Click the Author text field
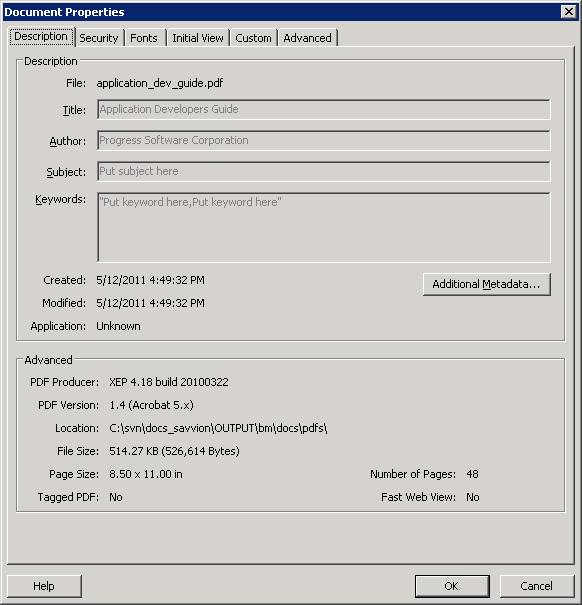582x605 pixels. (323, 140)
